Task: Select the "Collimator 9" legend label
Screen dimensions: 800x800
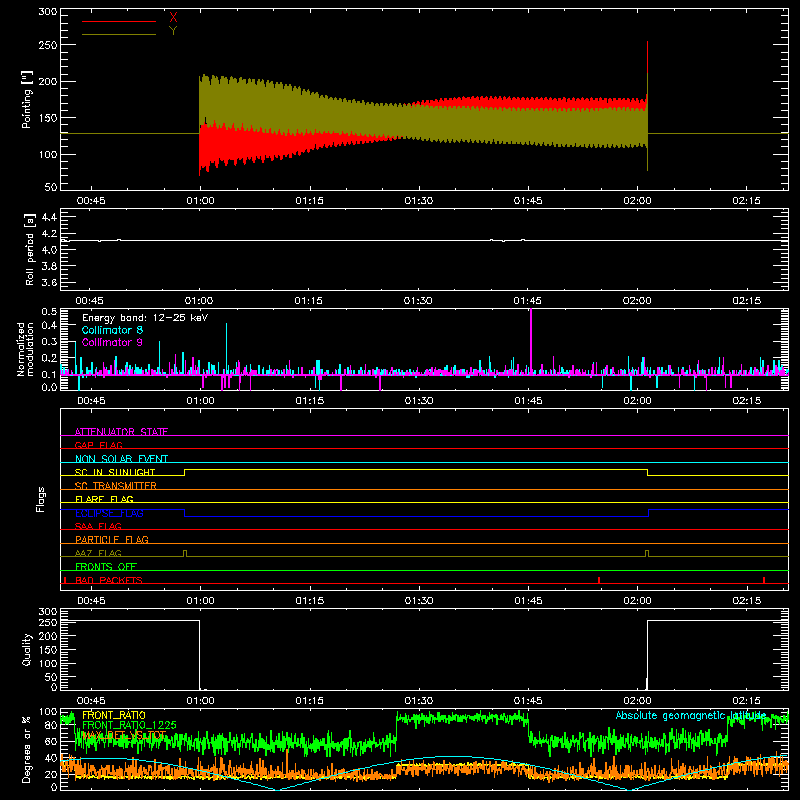Action: [x=112, y=342]
